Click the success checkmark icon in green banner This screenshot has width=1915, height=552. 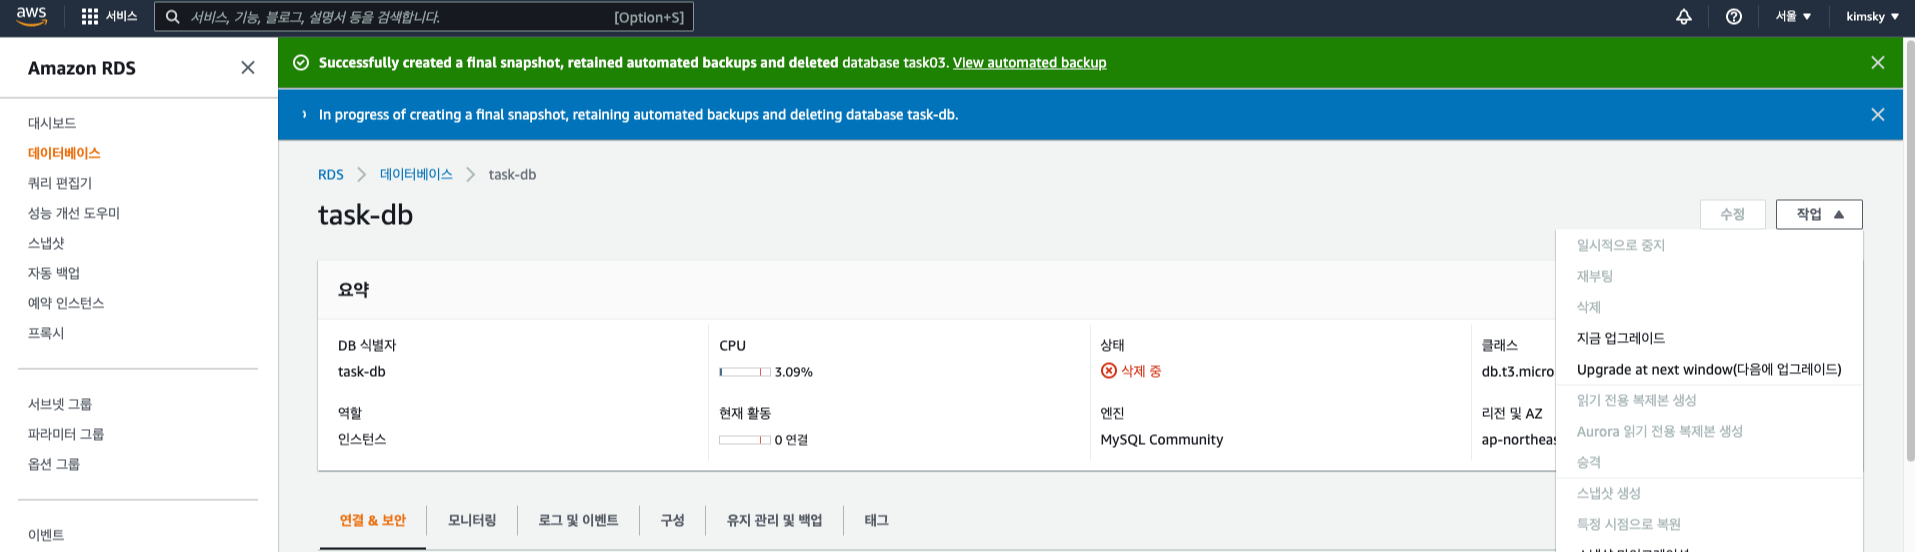point(300,62)
